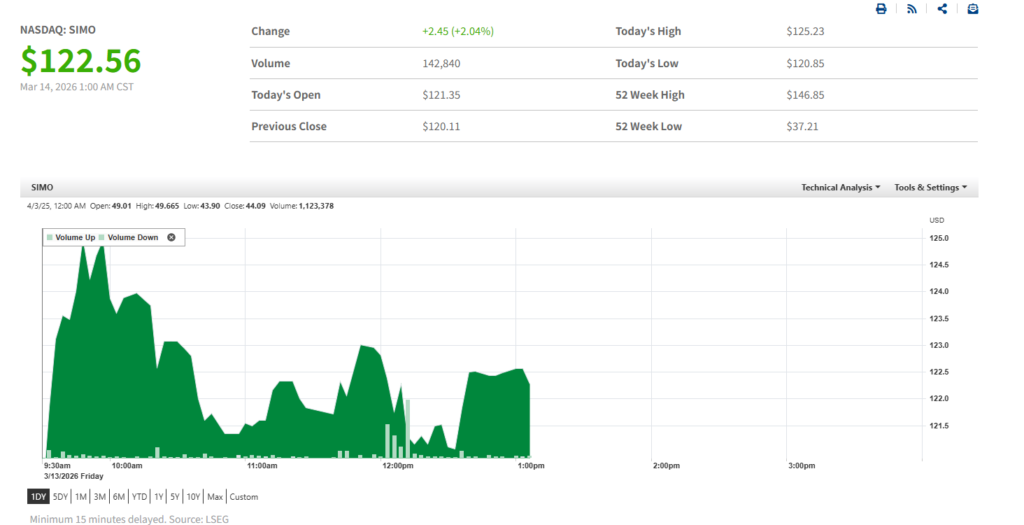The height and width of the screenshot is (525, 1024).
Task: Open the Custom date range option
Action: (244, 497)
